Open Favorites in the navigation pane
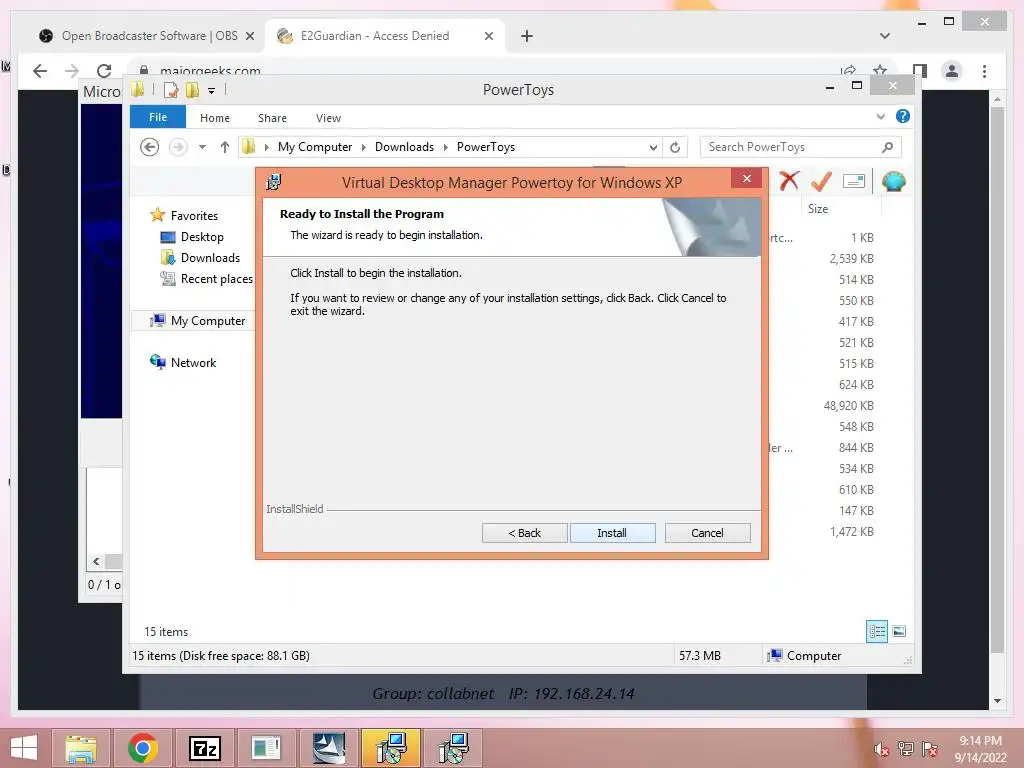 point(193,216)
